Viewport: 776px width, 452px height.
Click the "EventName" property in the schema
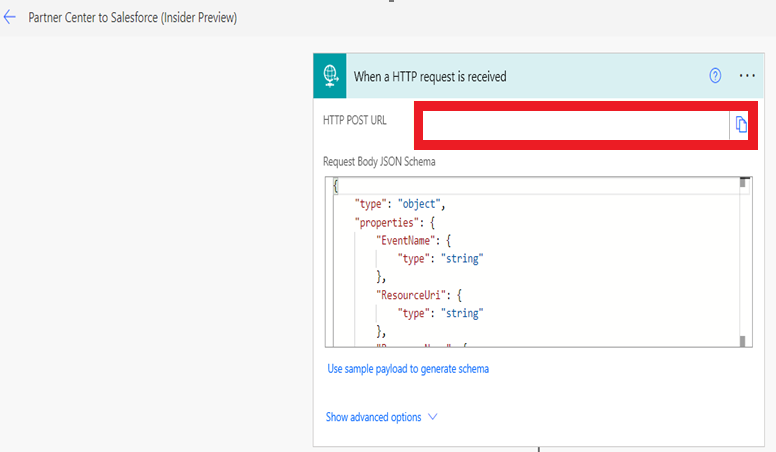408,241
